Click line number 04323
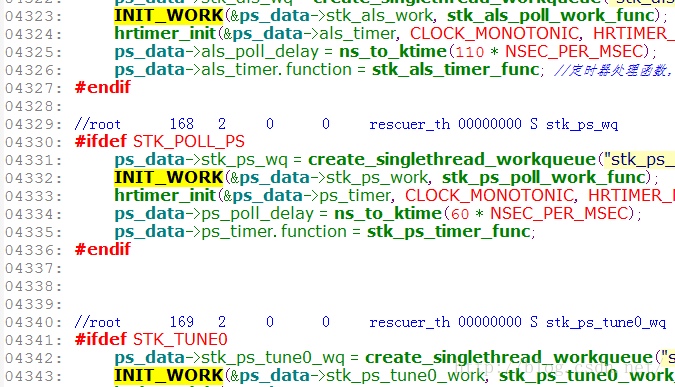The image size is (675, 387). coord(33,16)
